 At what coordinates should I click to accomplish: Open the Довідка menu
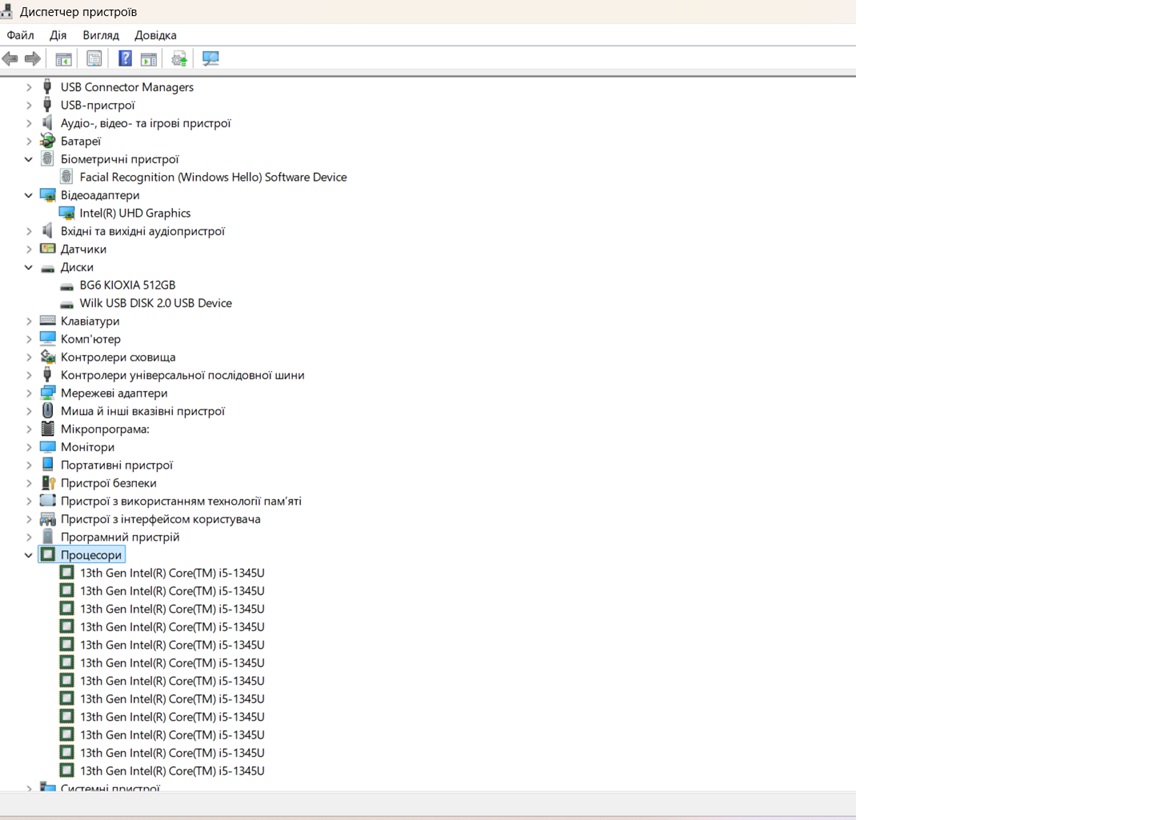pyautogui.click(x=155, y=35)
